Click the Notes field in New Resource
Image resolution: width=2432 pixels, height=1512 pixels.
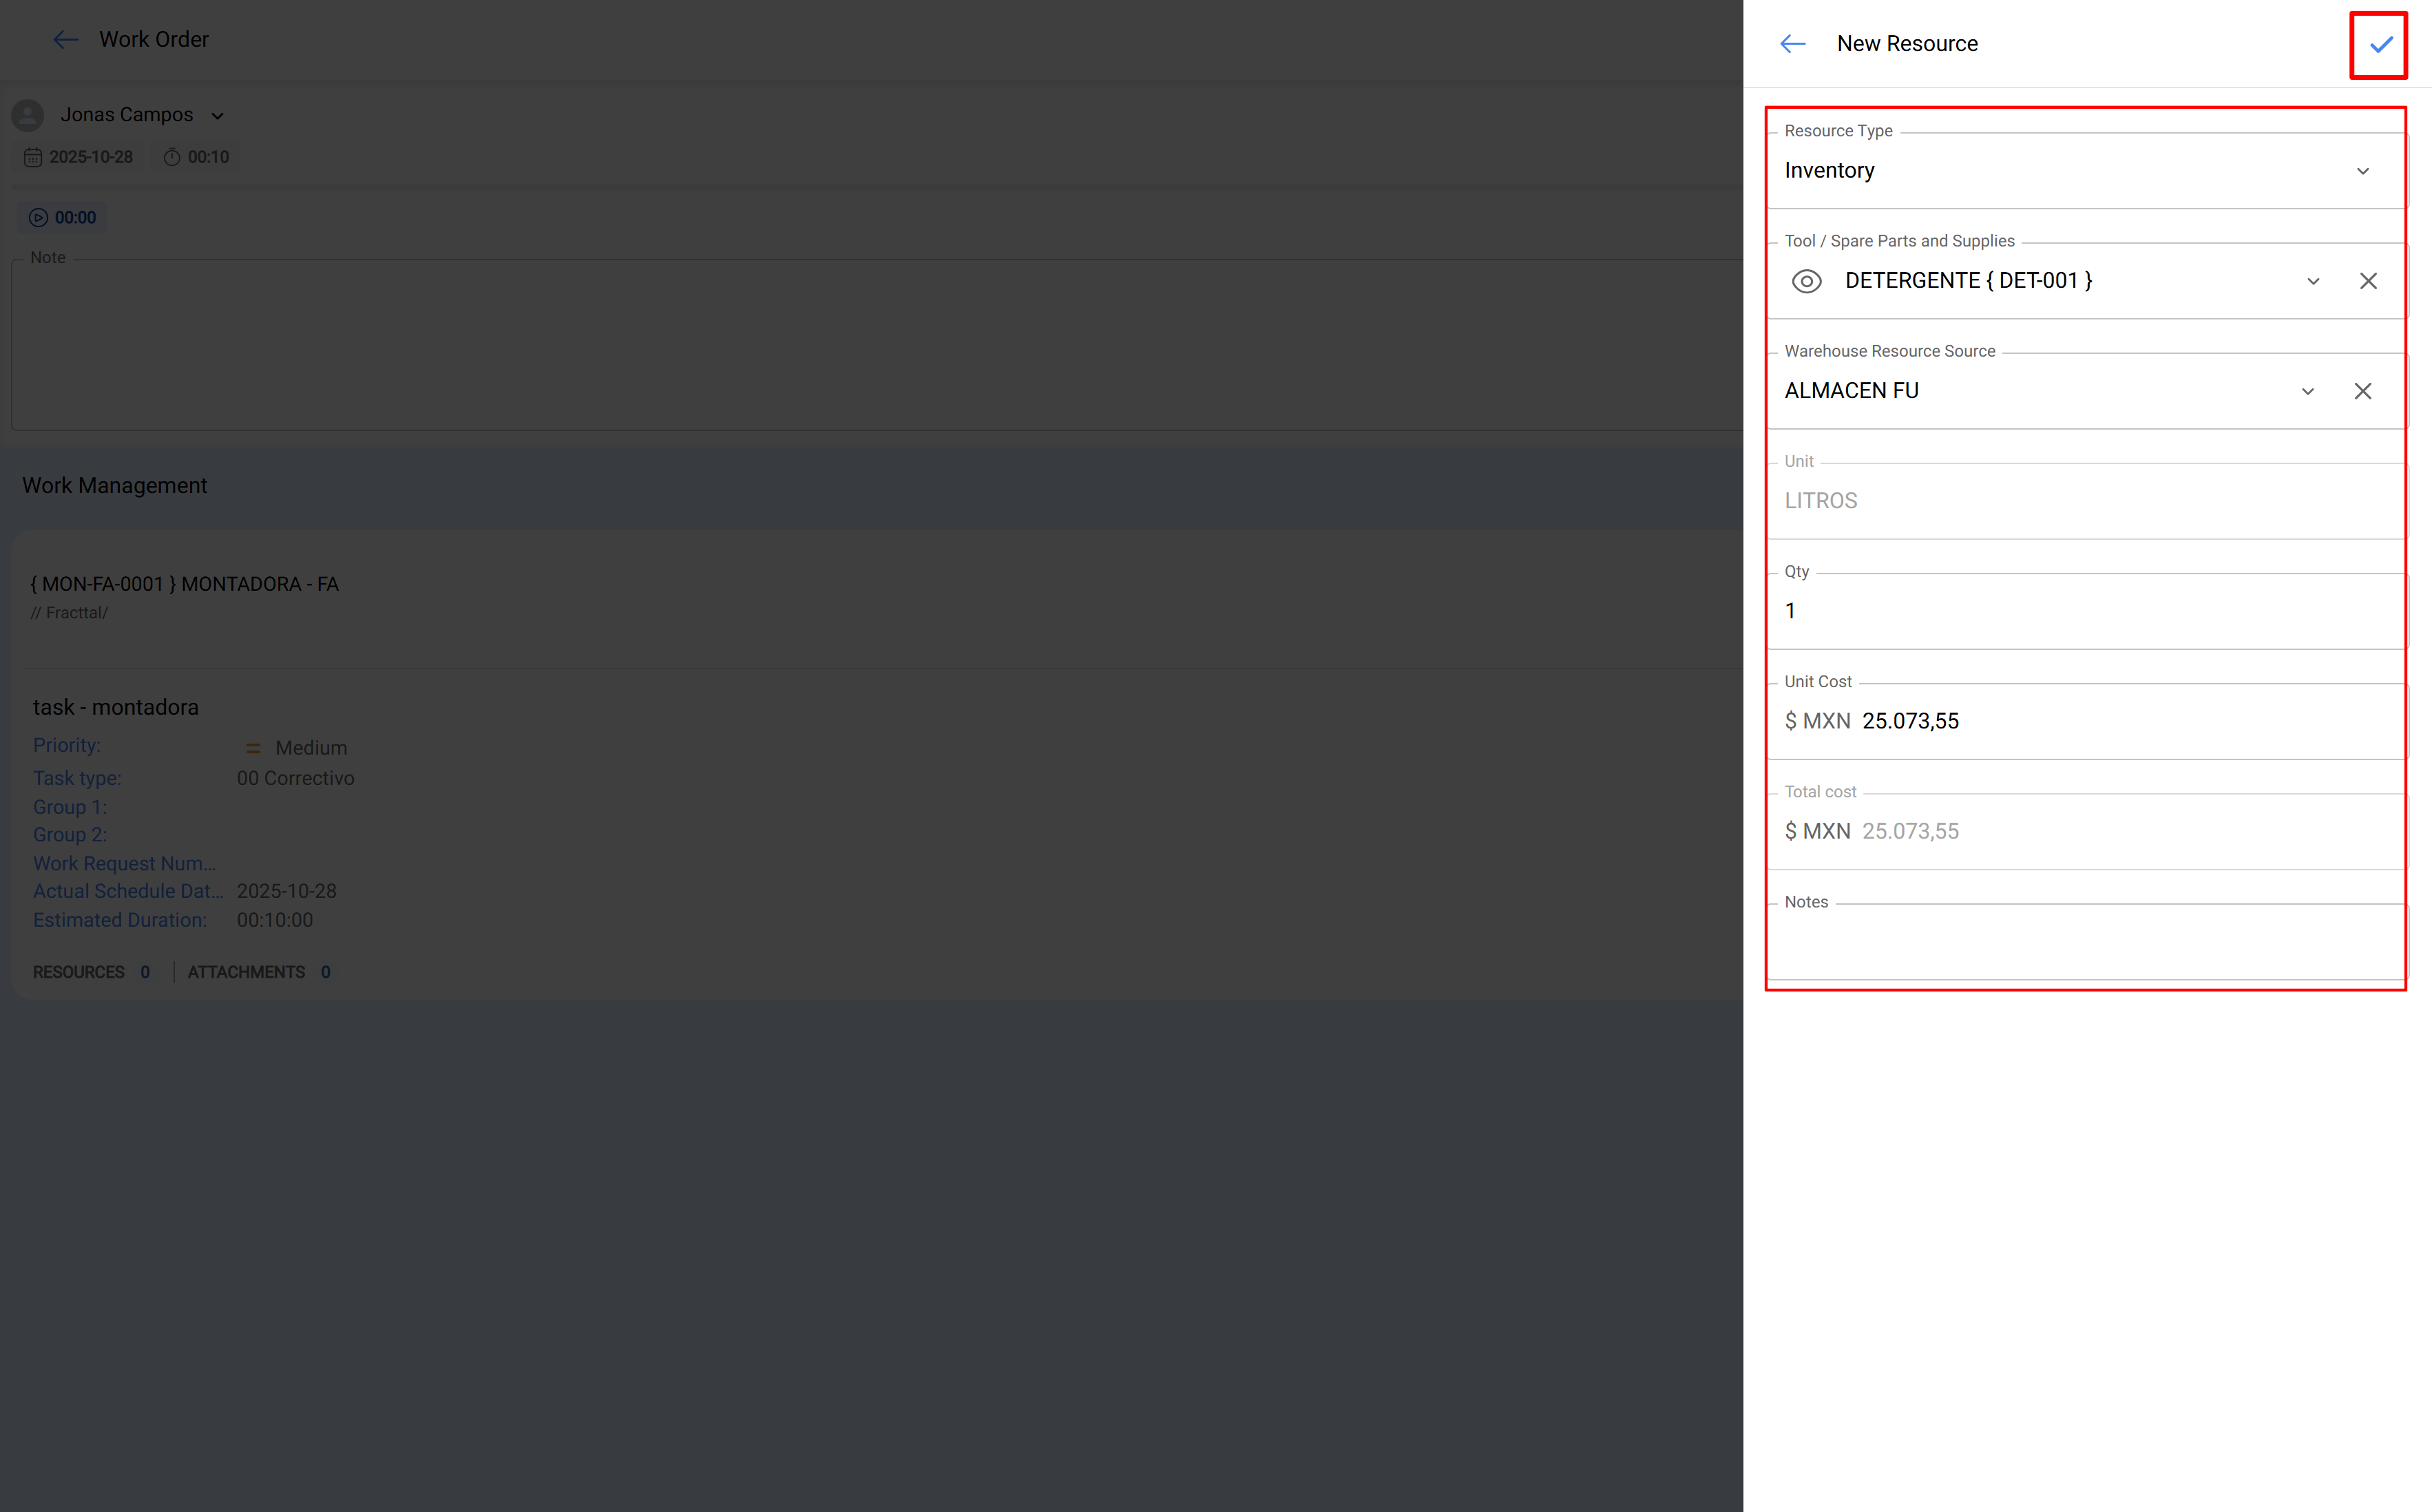pos(2085,945)
